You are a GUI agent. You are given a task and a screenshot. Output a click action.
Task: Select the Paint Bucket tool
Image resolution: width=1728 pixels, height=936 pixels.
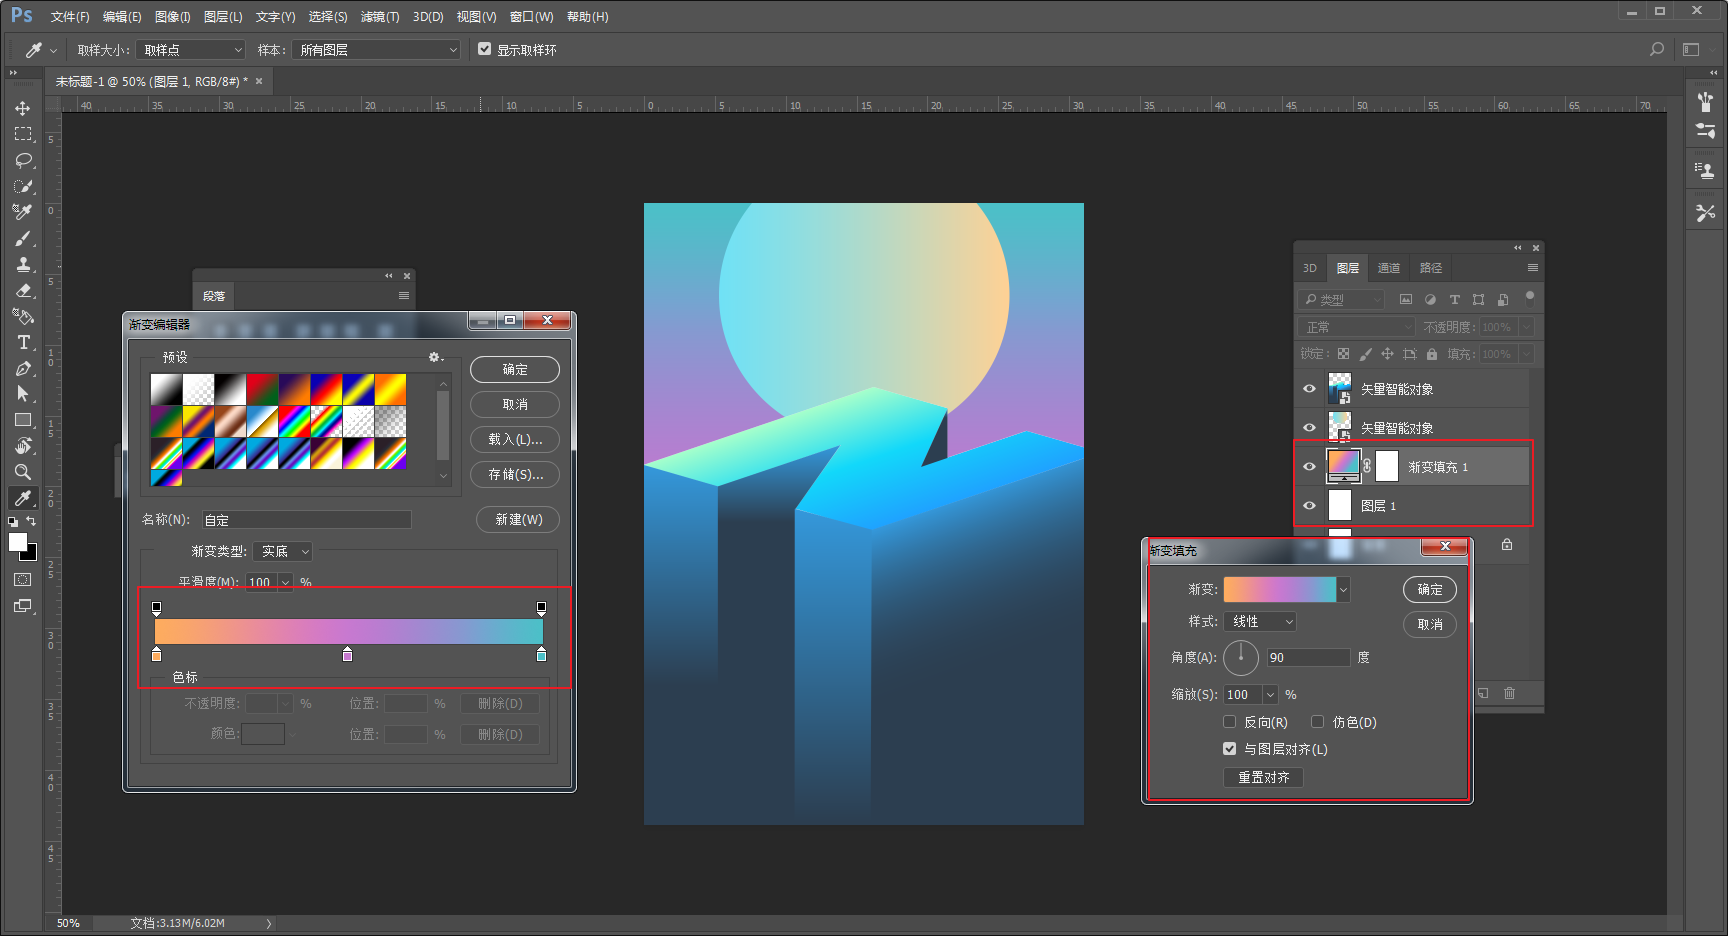(23, 316)
